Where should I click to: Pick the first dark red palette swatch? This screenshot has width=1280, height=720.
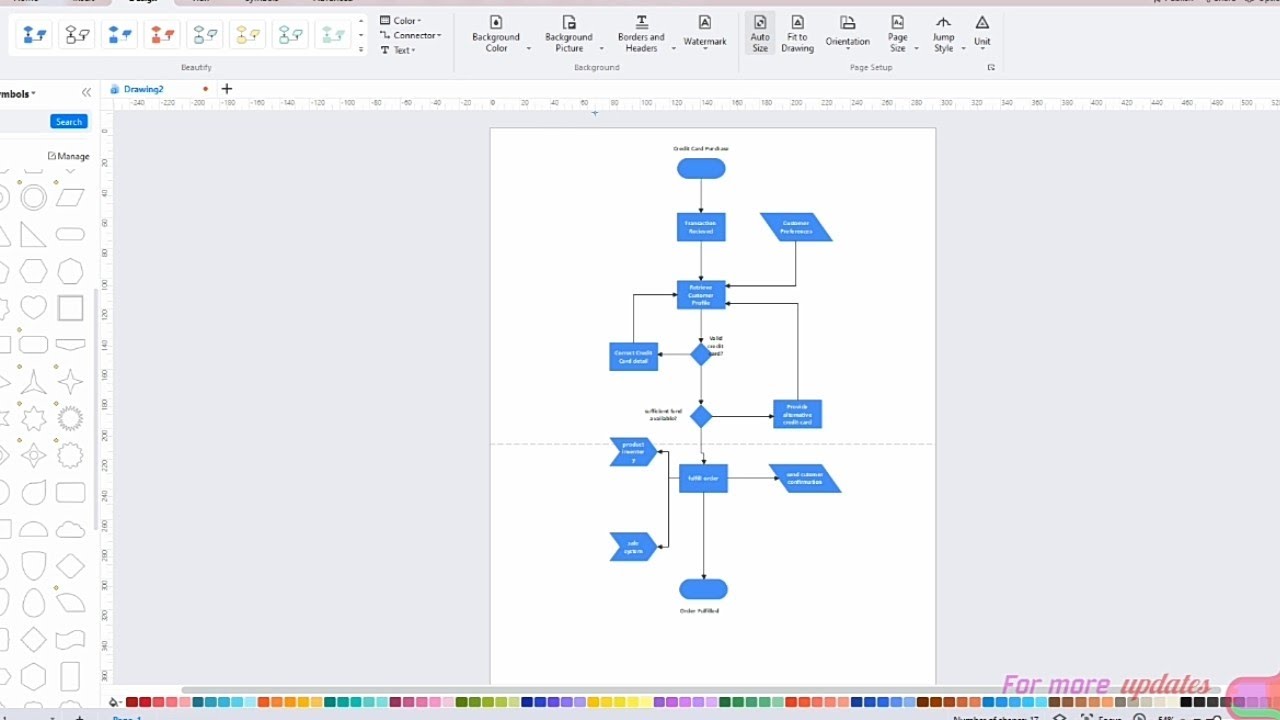[132, 702]
